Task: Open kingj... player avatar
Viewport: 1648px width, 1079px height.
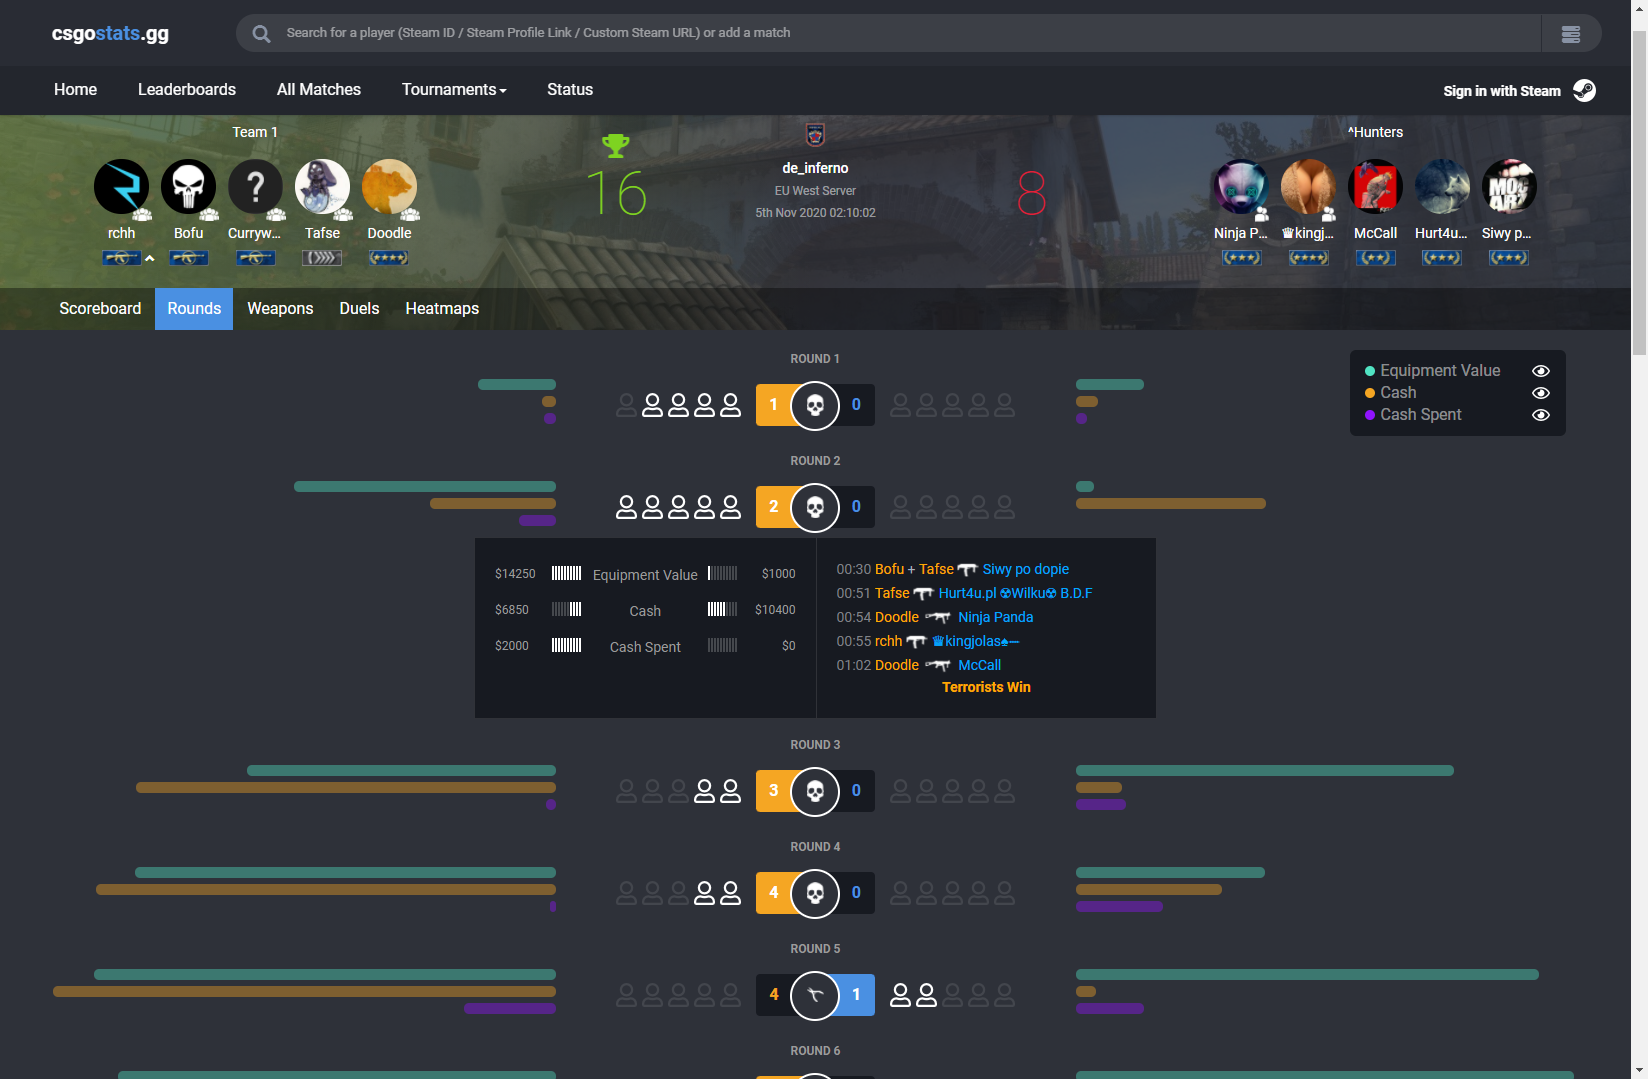Action: 1308,187
